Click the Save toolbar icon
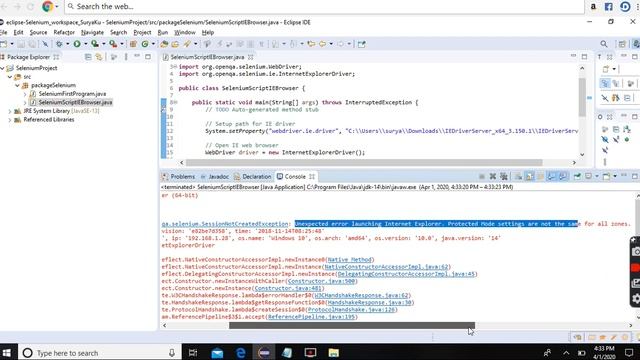Screen dimensions: 640x360 21,44
